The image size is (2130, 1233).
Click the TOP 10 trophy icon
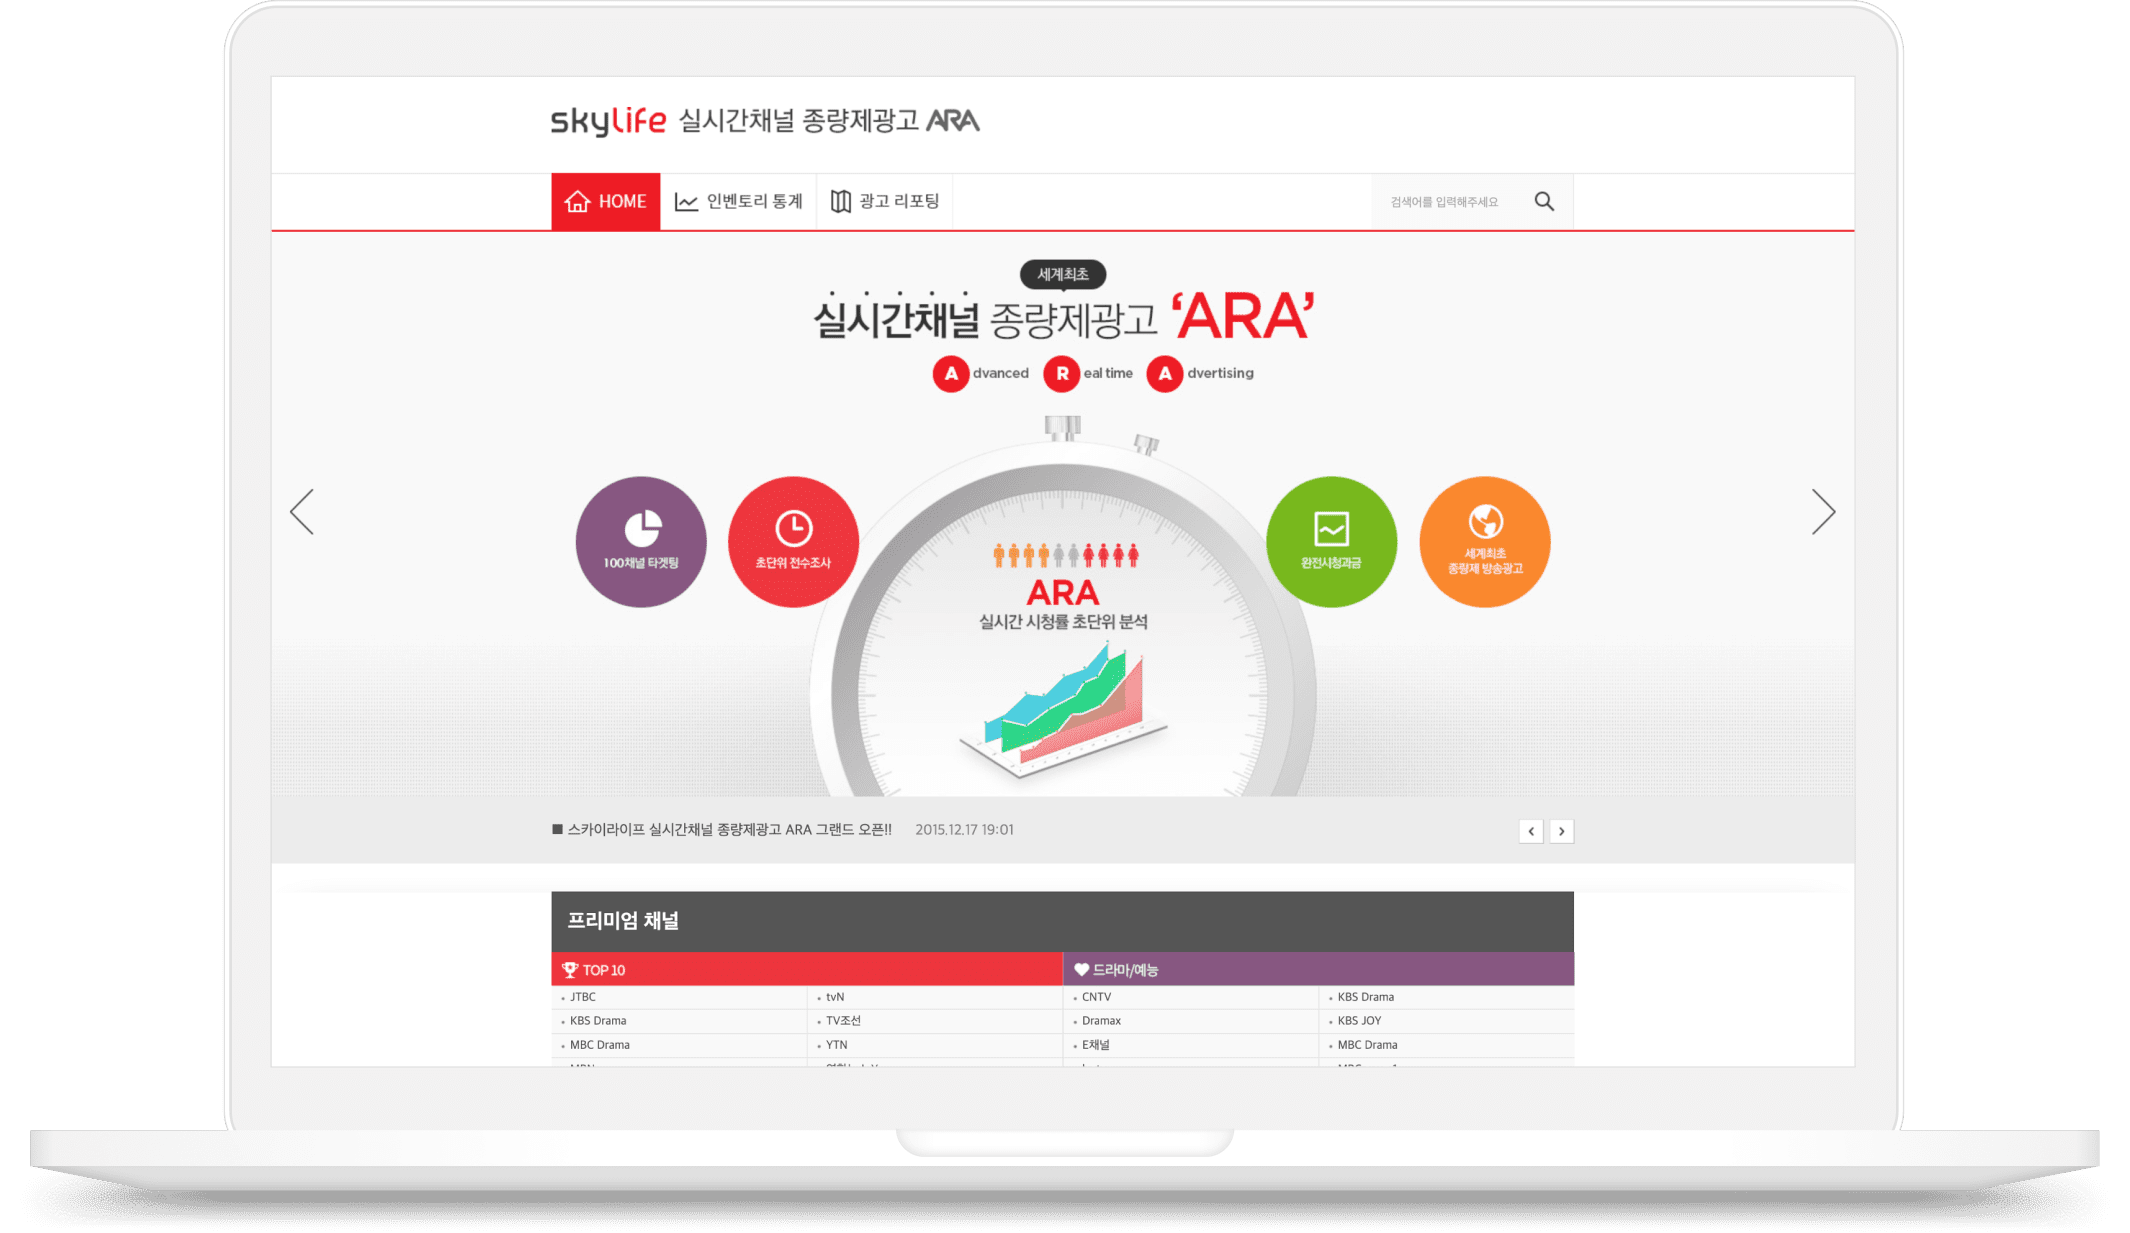570,970
